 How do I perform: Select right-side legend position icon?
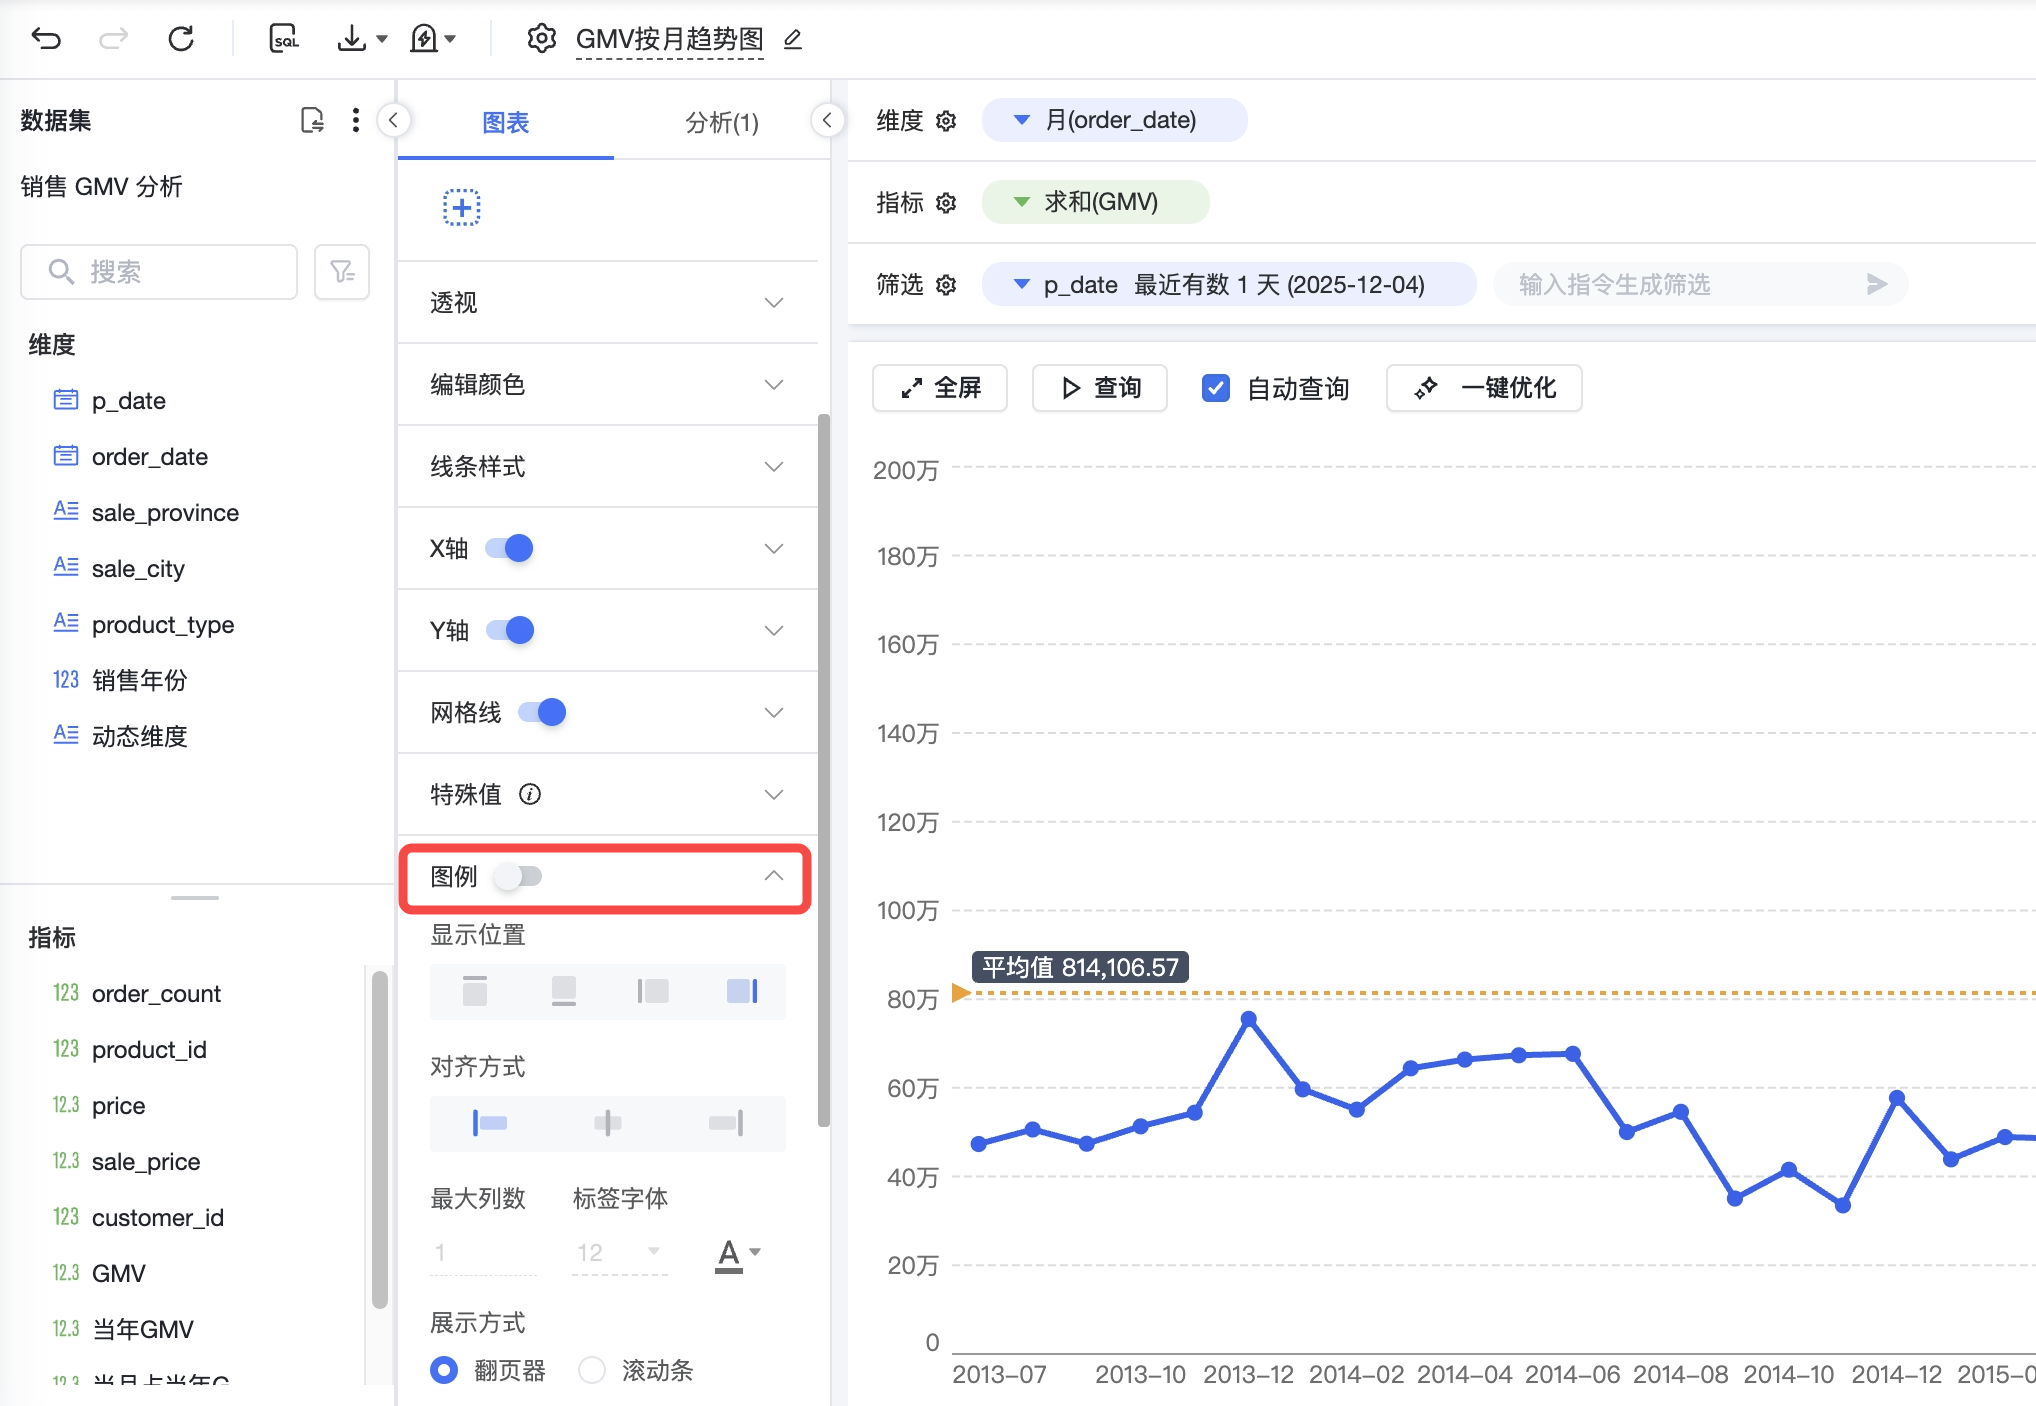741,991
